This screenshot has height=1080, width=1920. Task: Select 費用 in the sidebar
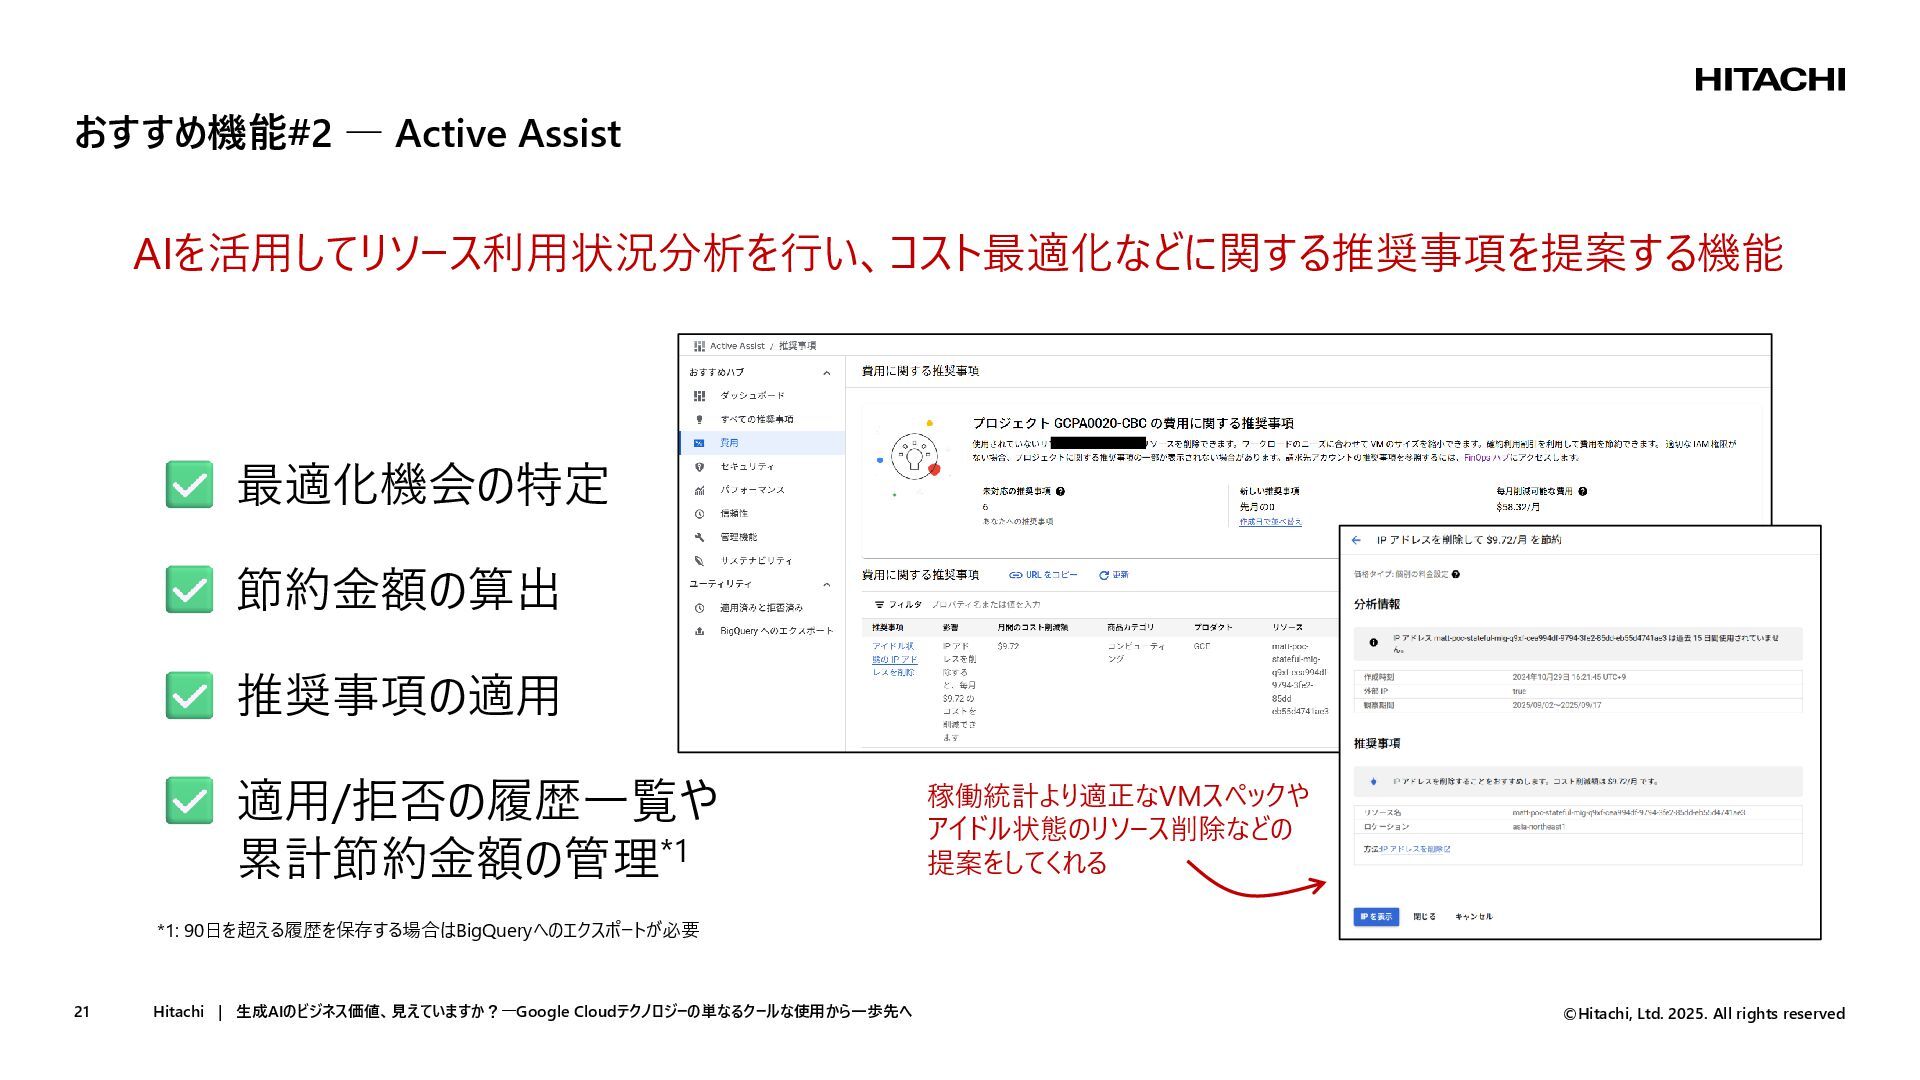tap(730, 443)
